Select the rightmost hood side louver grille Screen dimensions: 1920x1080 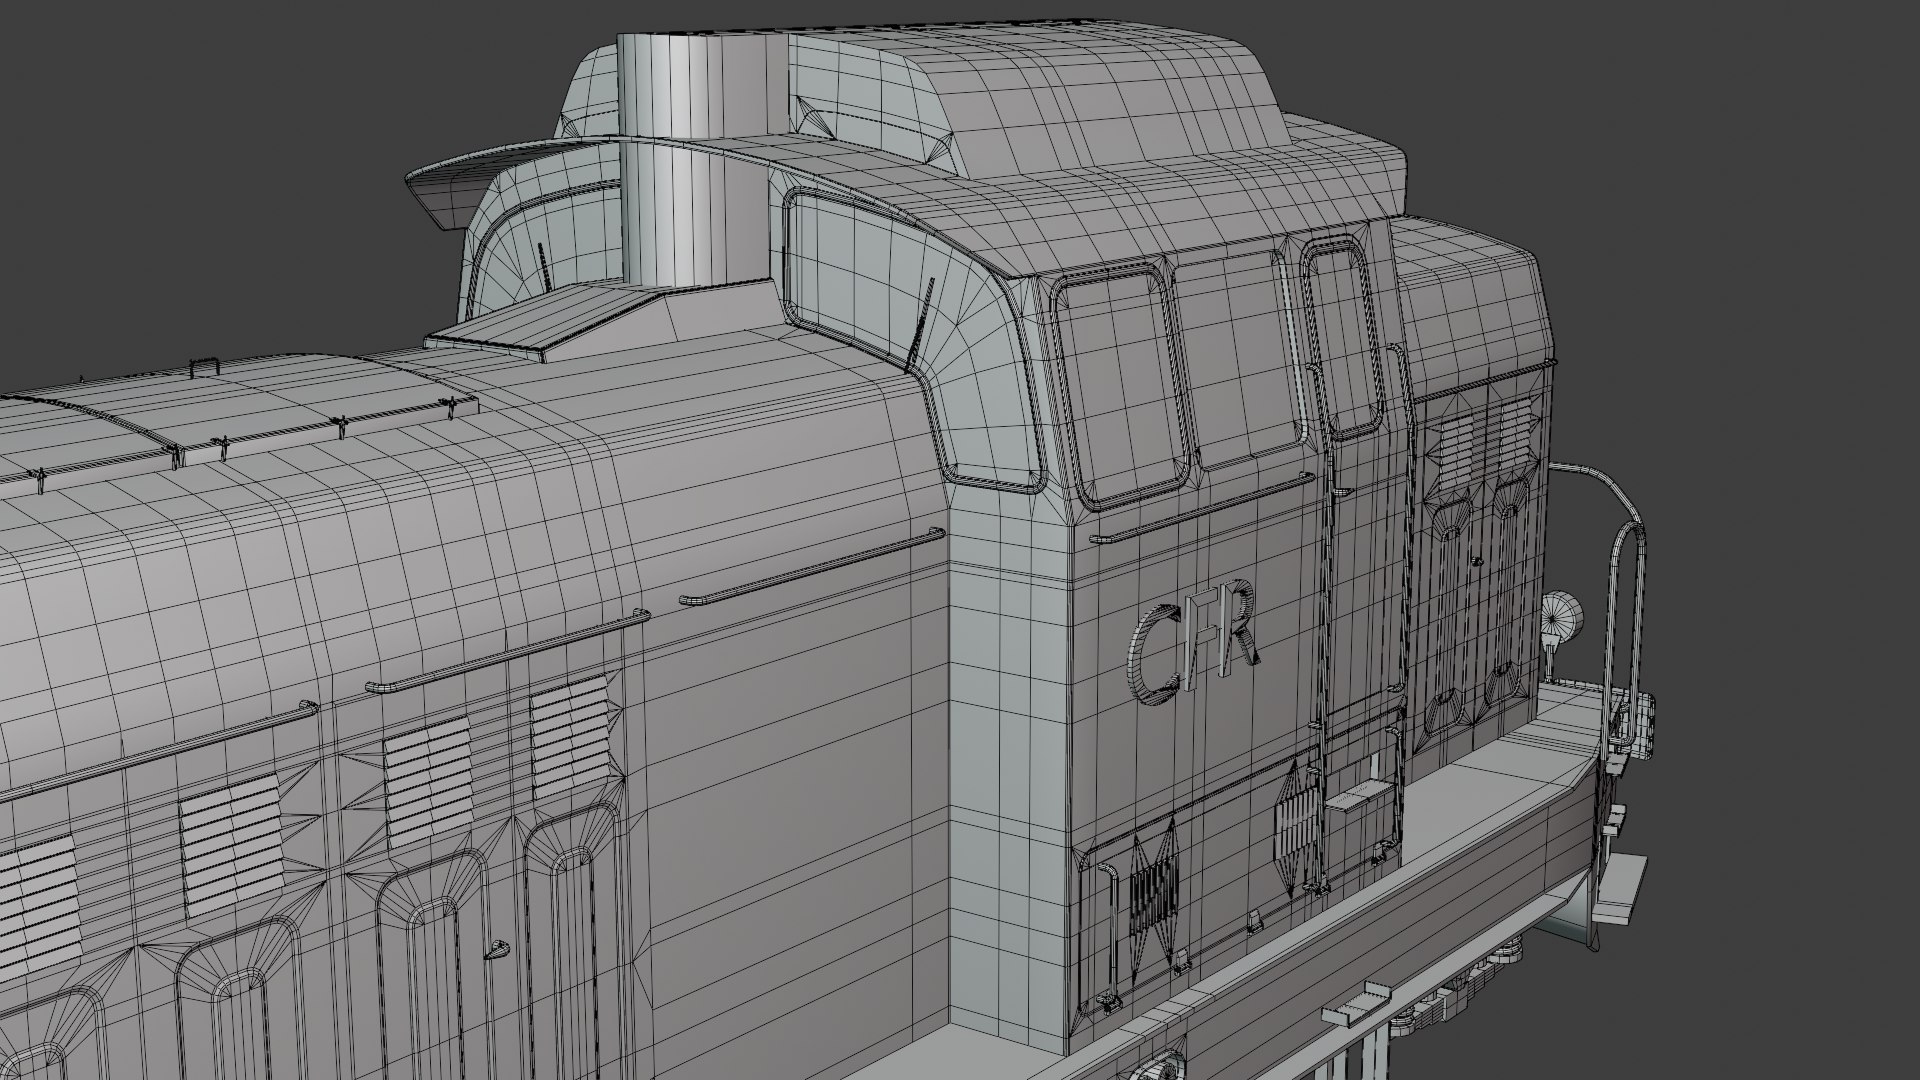click(x=568, y=736)
